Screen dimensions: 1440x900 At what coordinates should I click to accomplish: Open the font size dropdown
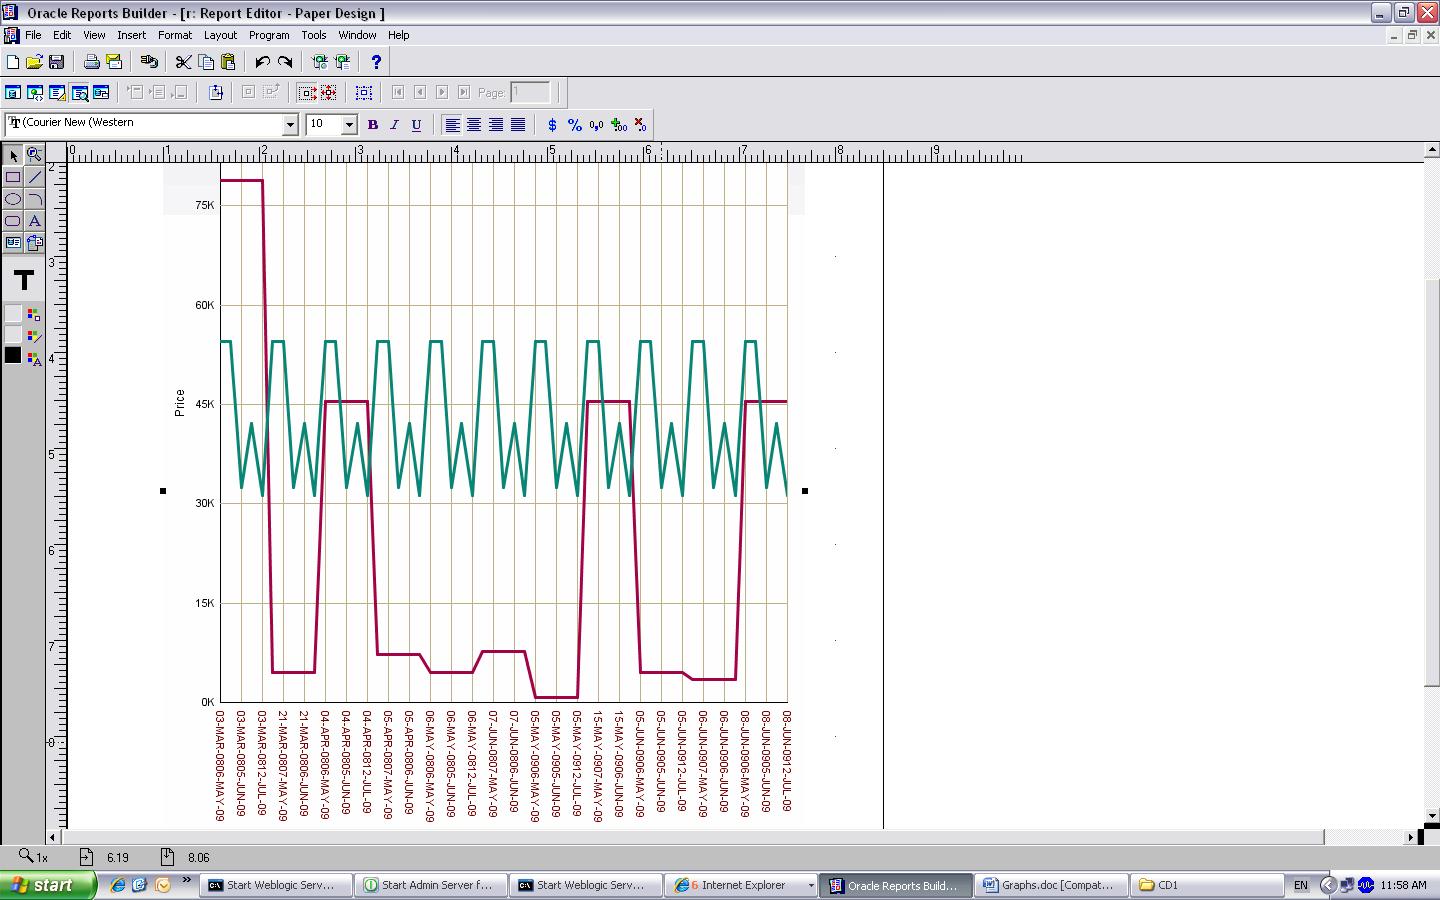click(x=349, y=125)
